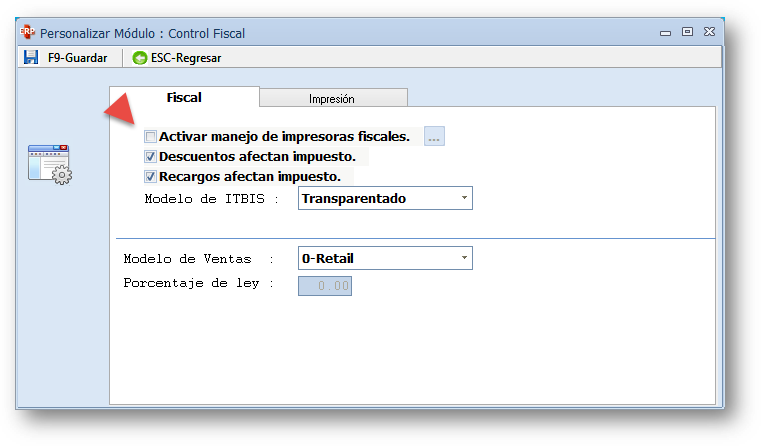Image resolution: width=761 pixels, height=446 pixels.
Task: Minimize the Control Fiscal window
Action: (666, 33)
